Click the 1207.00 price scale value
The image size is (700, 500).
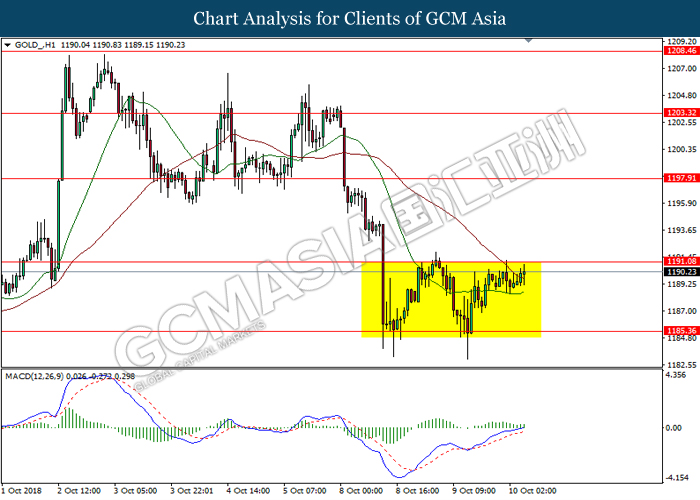[682, 68]
